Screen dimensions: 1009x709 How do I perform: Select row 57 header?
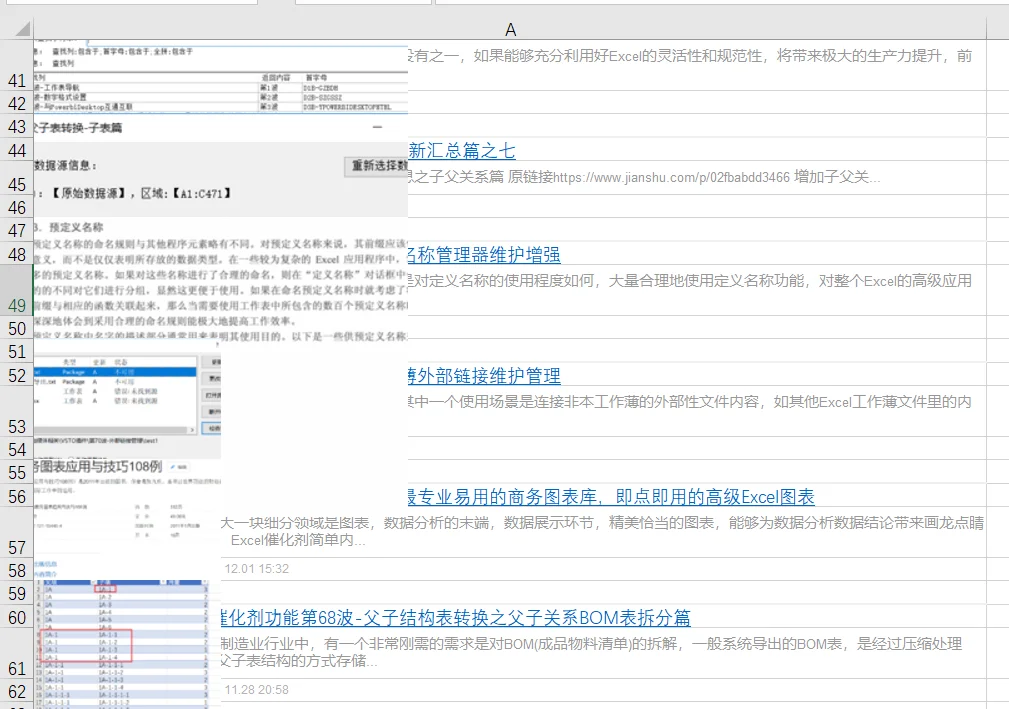click(x=17, y=533)
